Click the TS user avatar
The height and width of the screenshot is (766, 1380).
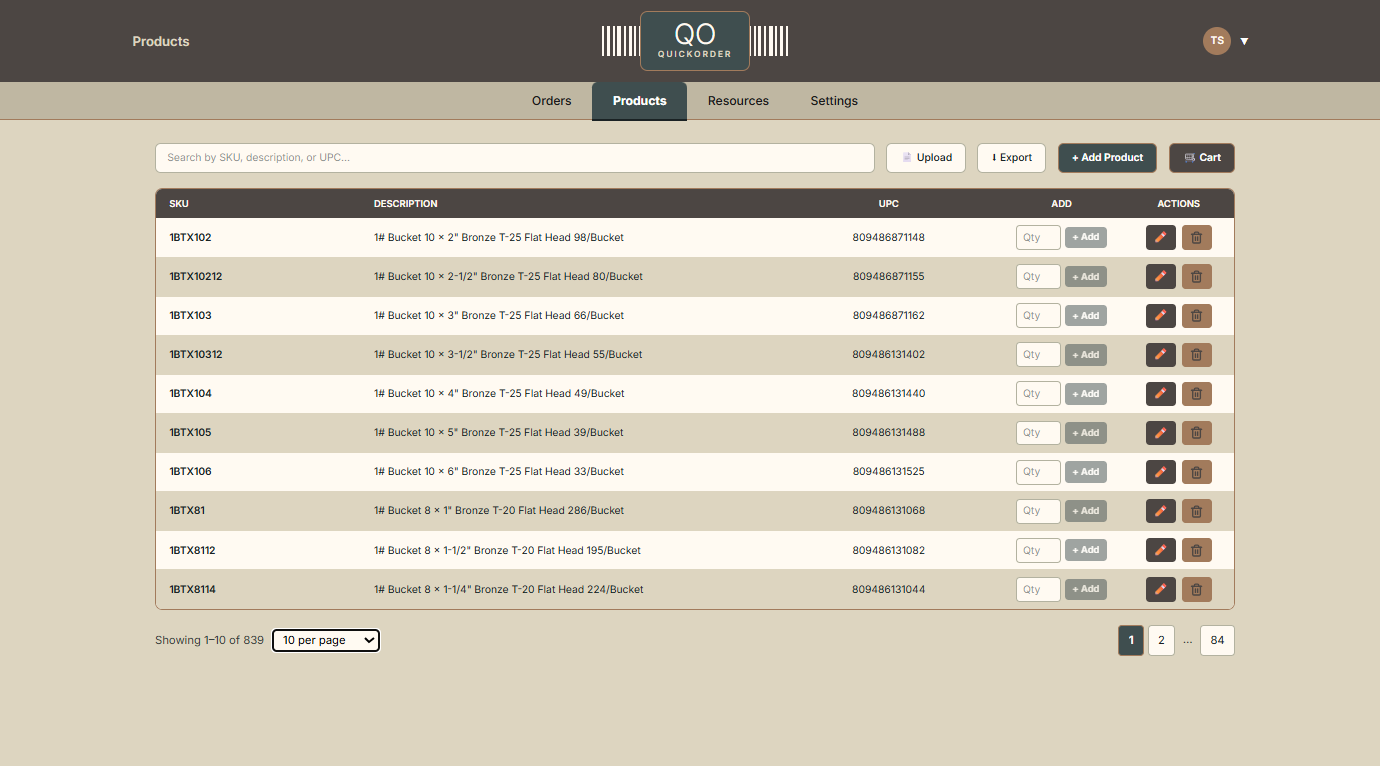click(1216, 41)
